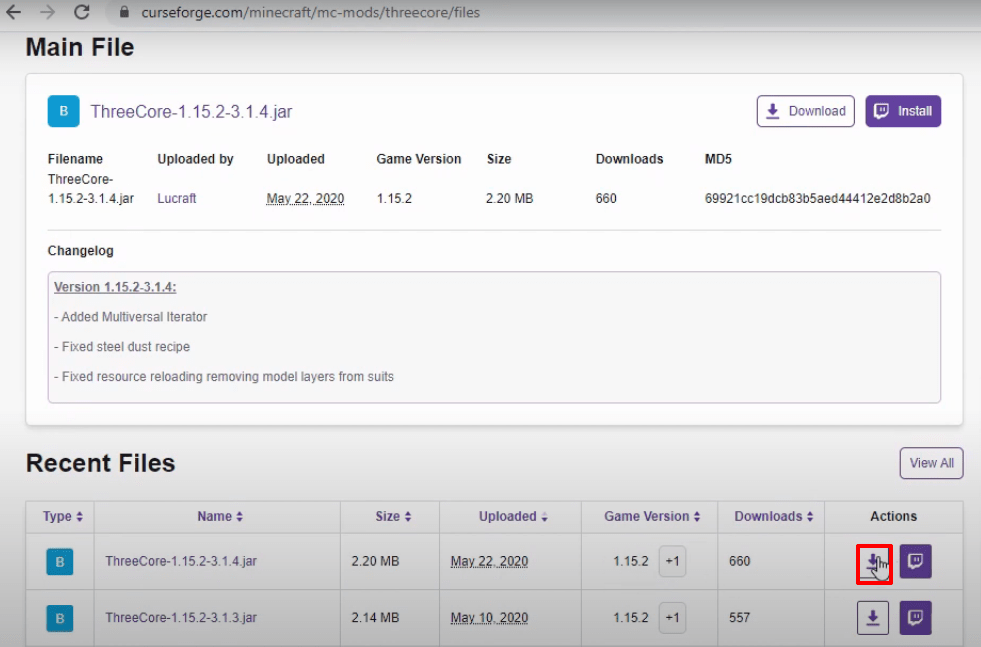This screenshot has width=981, height=647.
Task: Click the 'Fixed steel dust recipe' changelog line
Action: [x=121, y=347]
